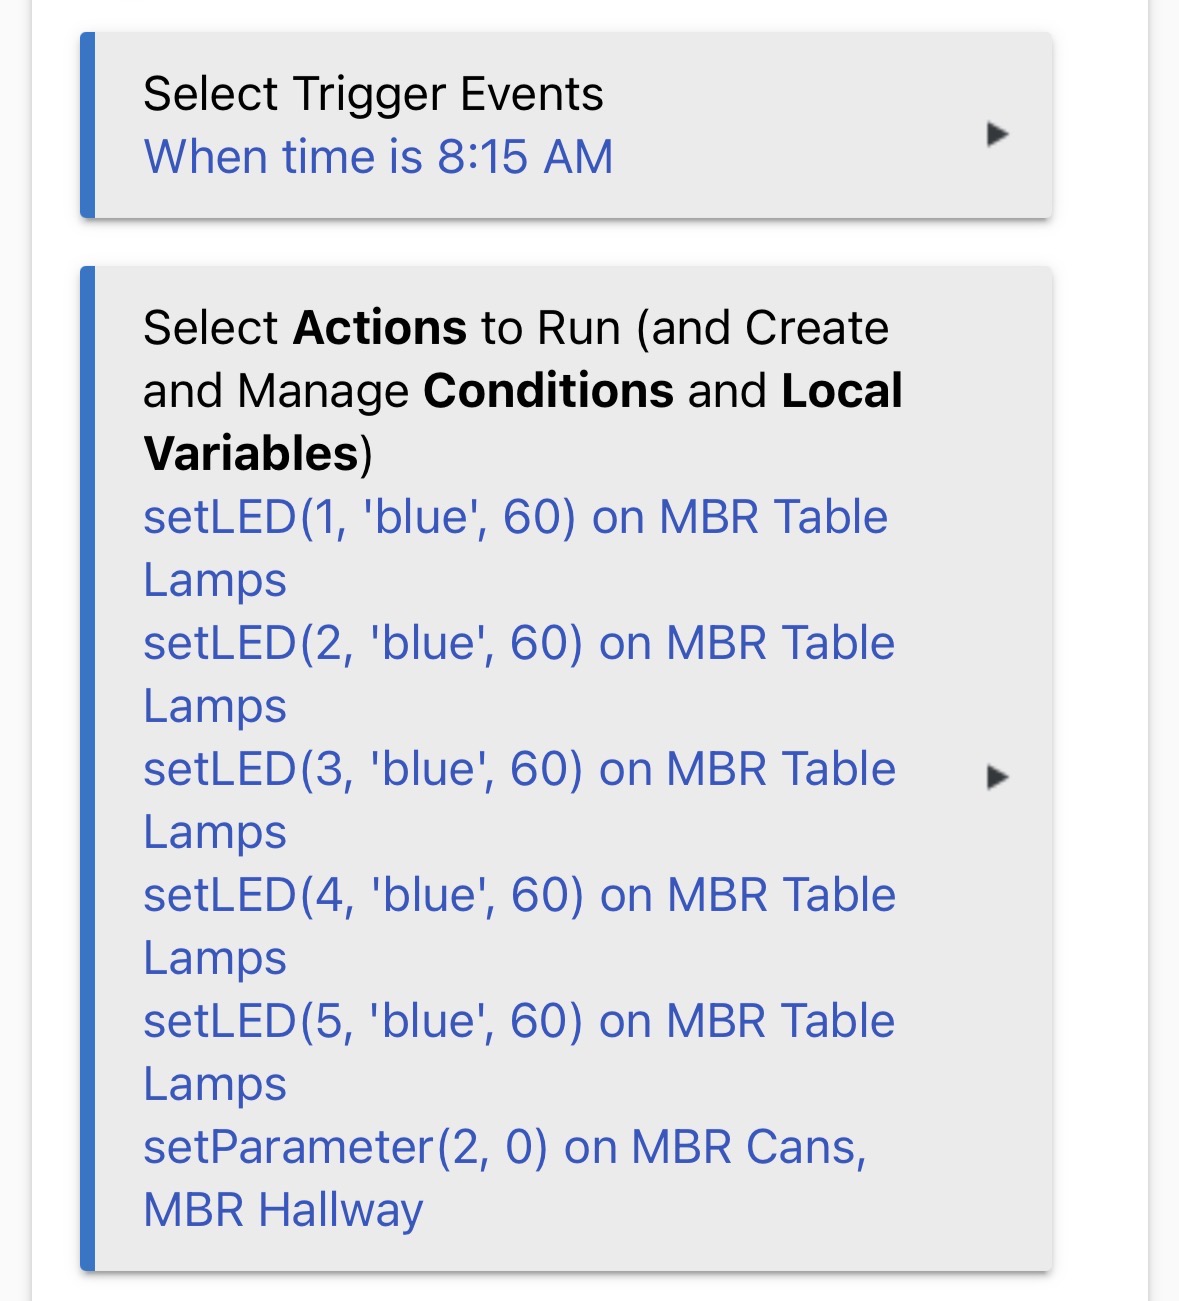Click the blue left bar of Actions panel
Image resolution: width=1179 pixels, height=1301 pixels.
click(x=88, y=768)
